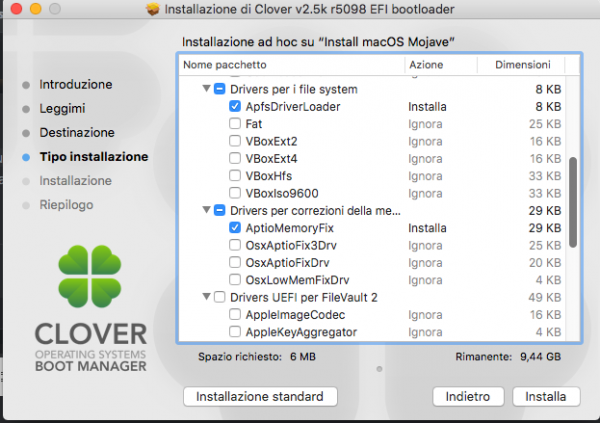Image resolution: width=600 pixels, height=423 pixels.
Task: Click the Azione column header
Action: point(441,65)
